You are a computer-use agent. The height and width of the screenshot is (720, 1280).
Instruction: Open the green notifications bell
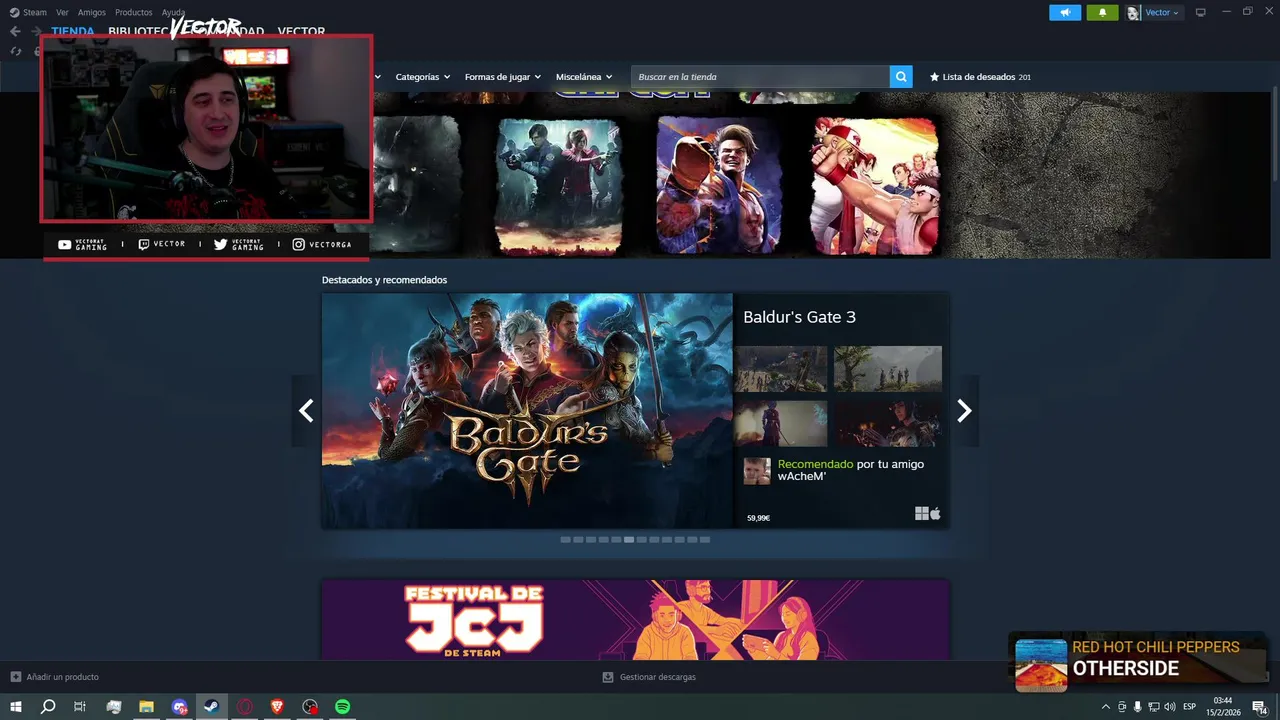click(1102, 13)
